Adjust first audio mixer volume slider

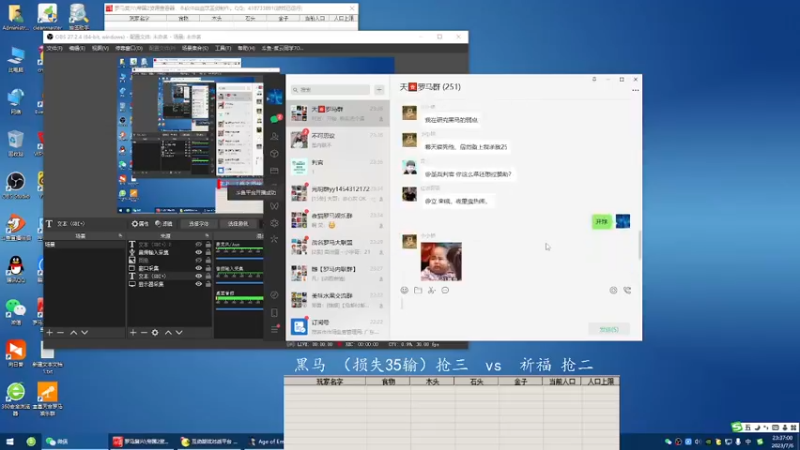(239, 259)
